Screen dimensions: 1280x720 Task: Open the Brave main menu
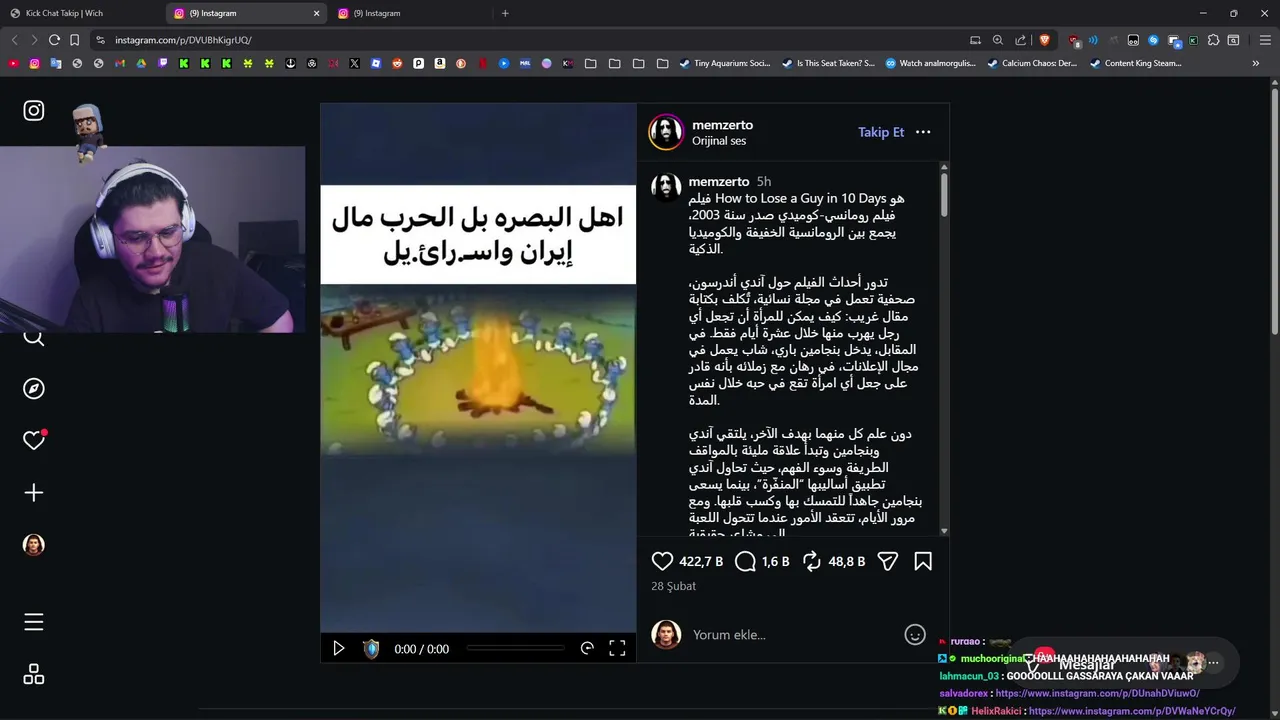(1265, 40)
